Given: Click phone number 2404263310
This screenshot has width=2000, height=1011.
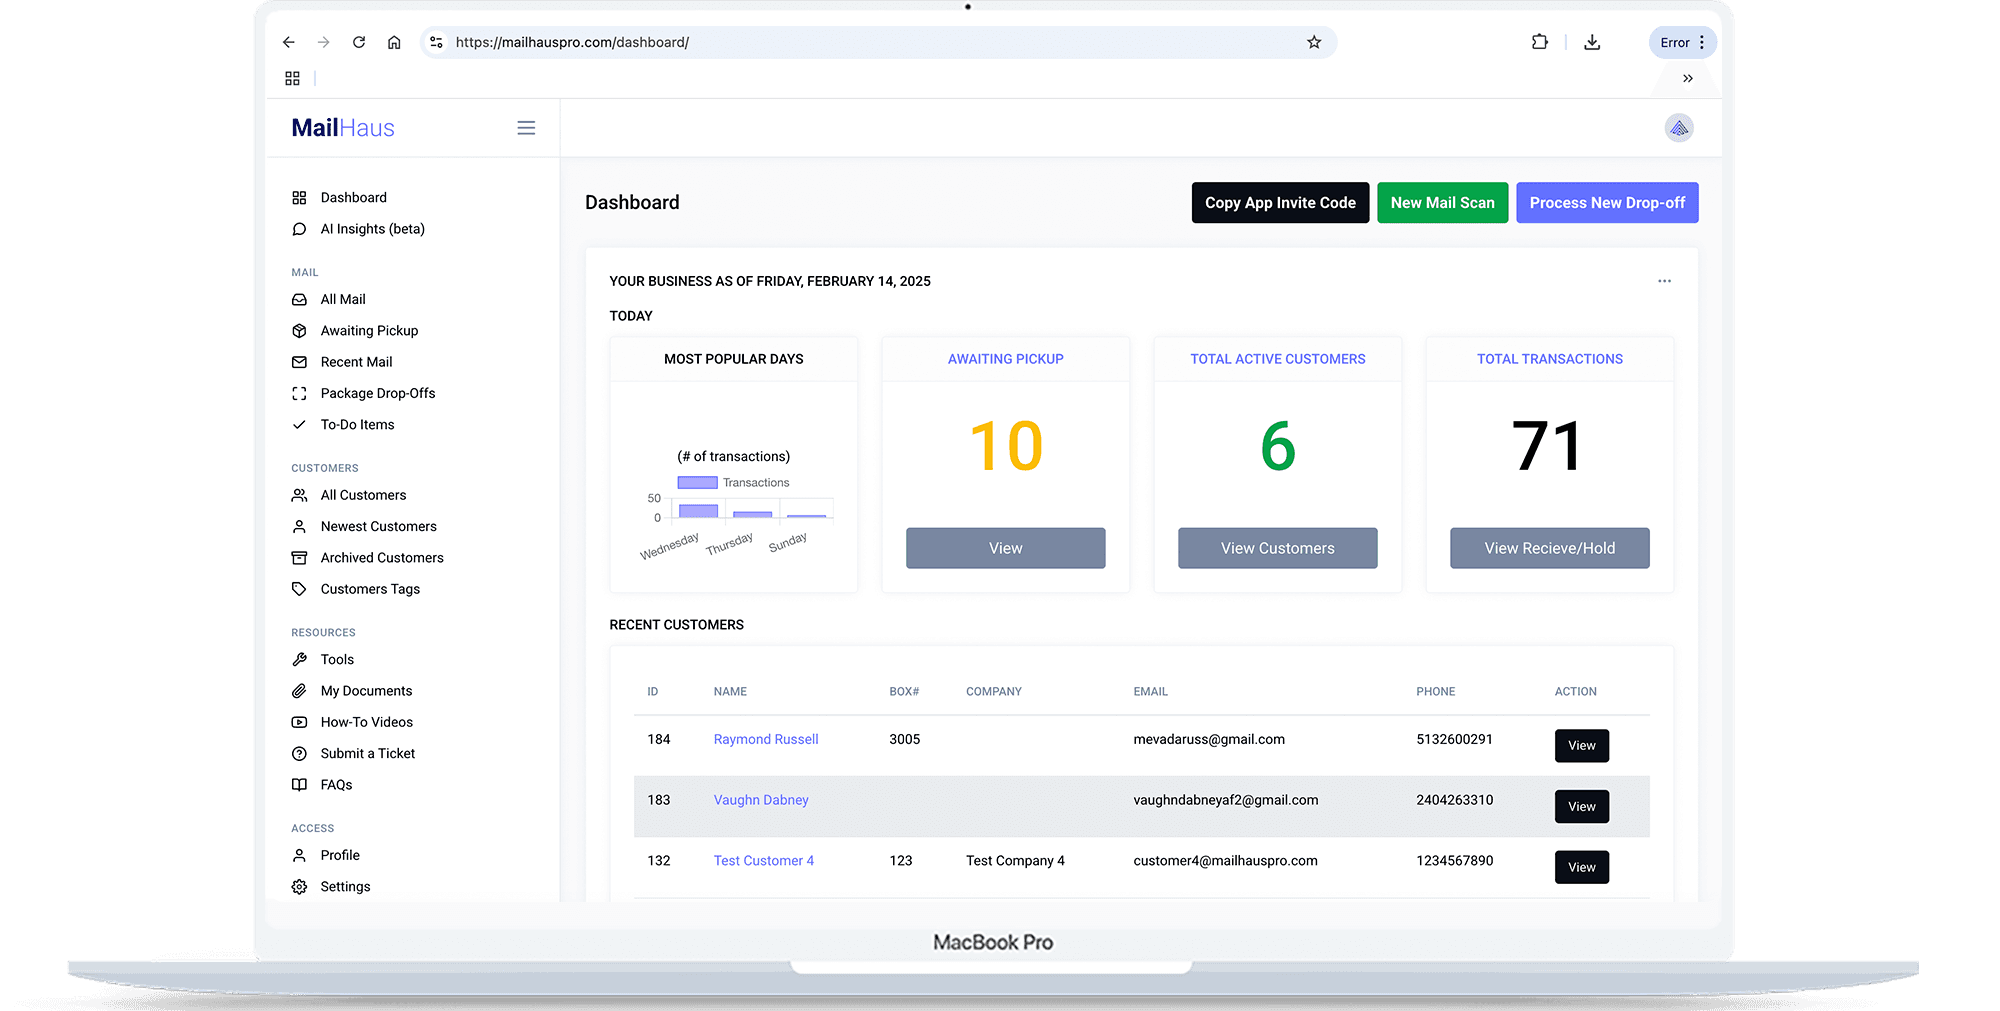Looking at the screenshot, I should (x=1454, y=800).
